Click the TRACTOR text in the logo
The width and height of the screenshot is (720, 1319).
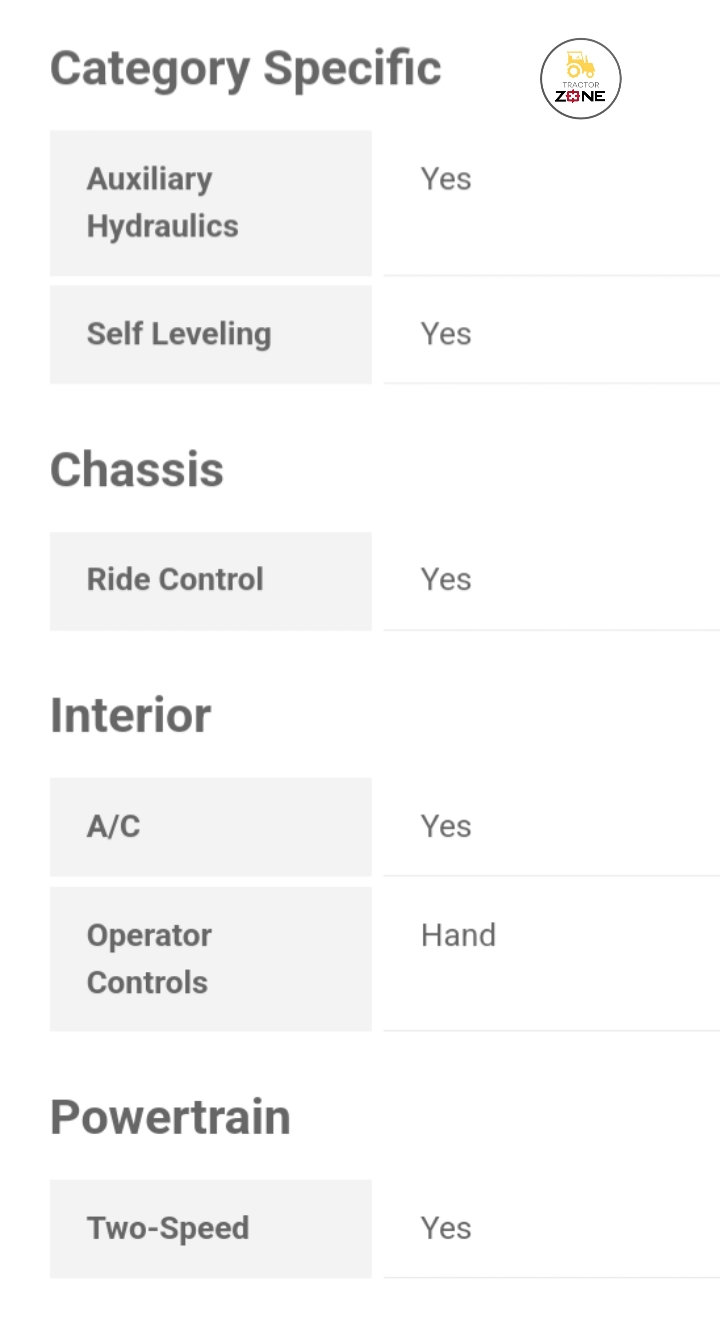[x=581, y=85]
